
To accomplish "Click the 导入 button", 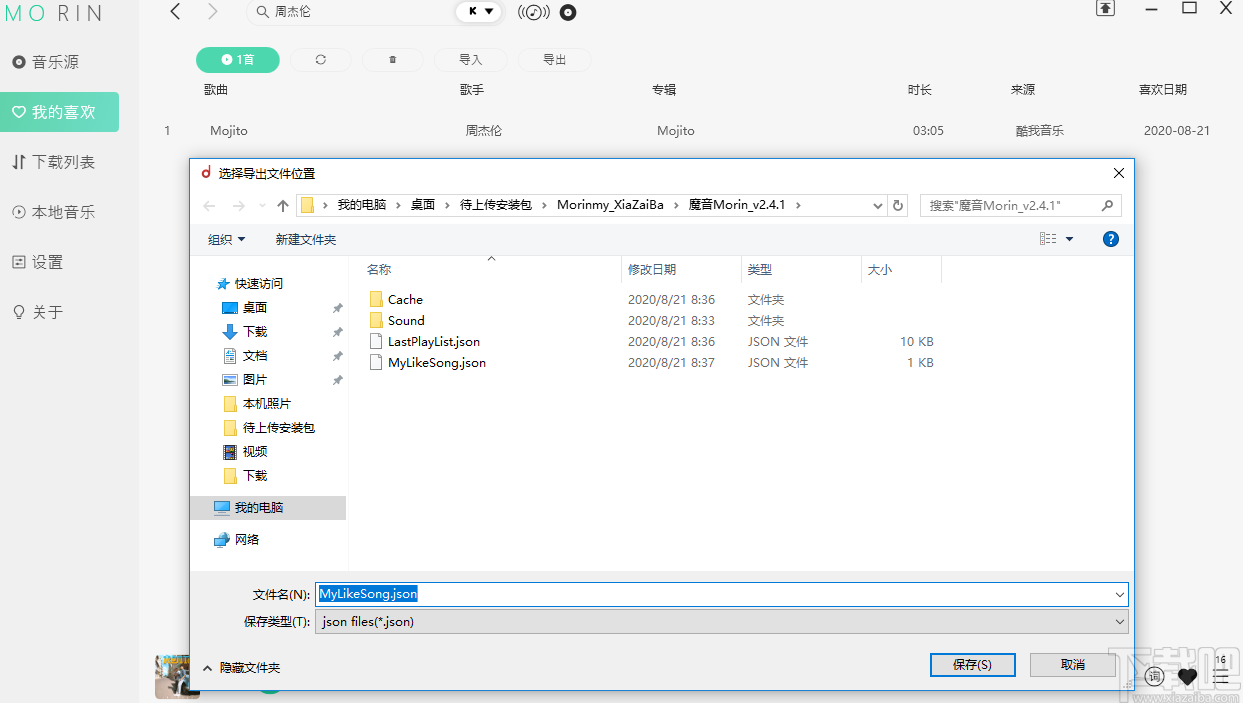I will click(x=471, y=60).
